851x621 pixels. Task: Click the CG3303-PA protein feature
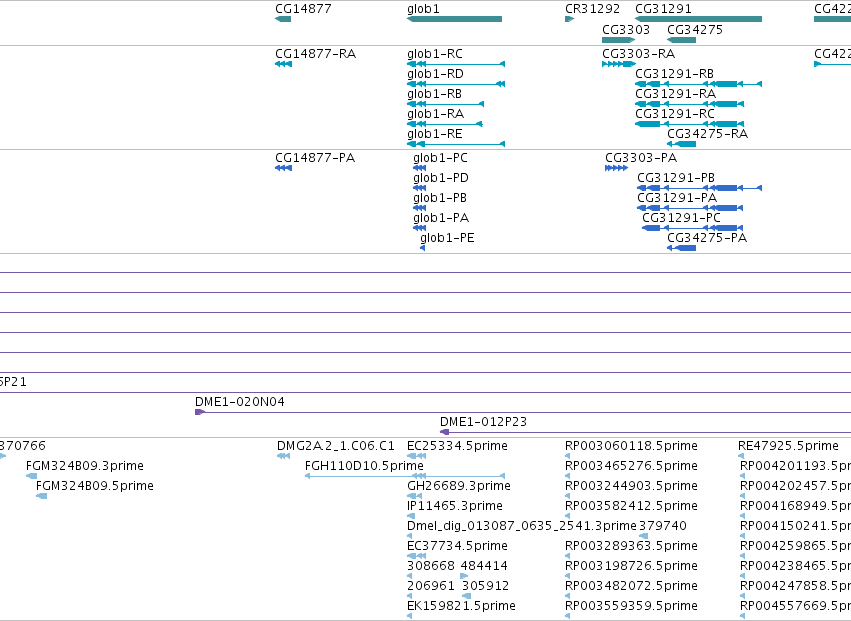coord(617,168)
